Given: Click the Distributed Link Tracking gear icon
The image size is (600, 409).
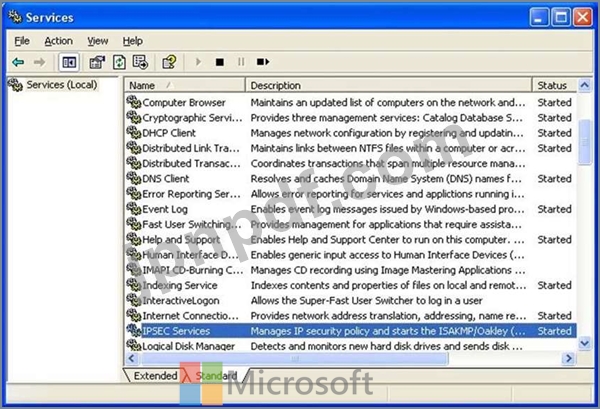Looking at the screenshot, I should coord(134,148).
